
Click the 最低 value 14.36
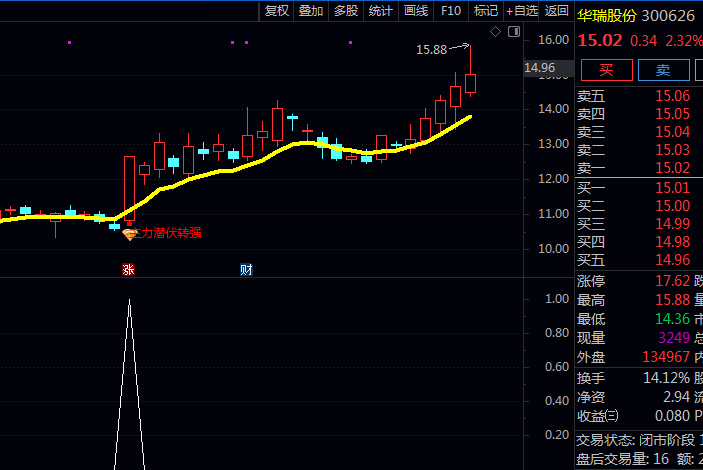click(673, 319)
